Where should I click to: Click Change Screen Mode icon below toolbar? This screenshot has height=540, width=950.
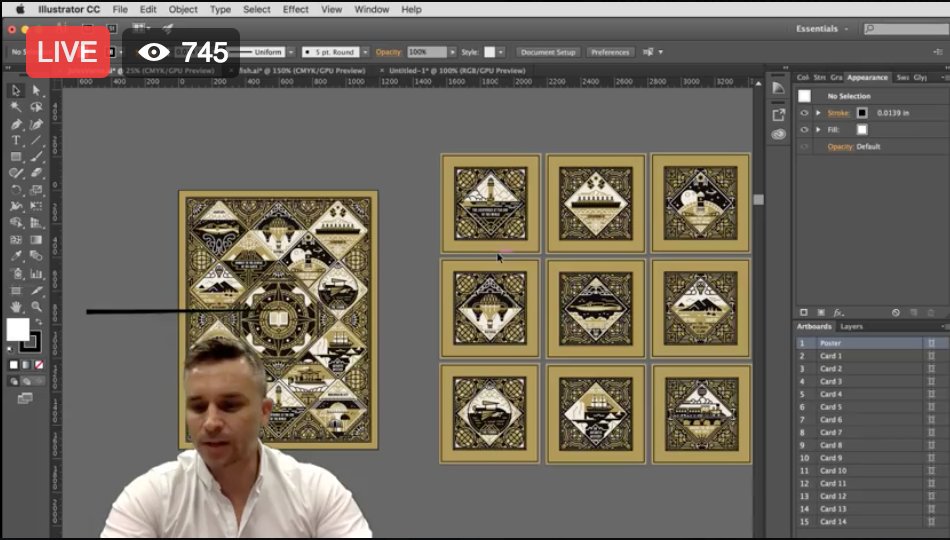pos(25,398)
